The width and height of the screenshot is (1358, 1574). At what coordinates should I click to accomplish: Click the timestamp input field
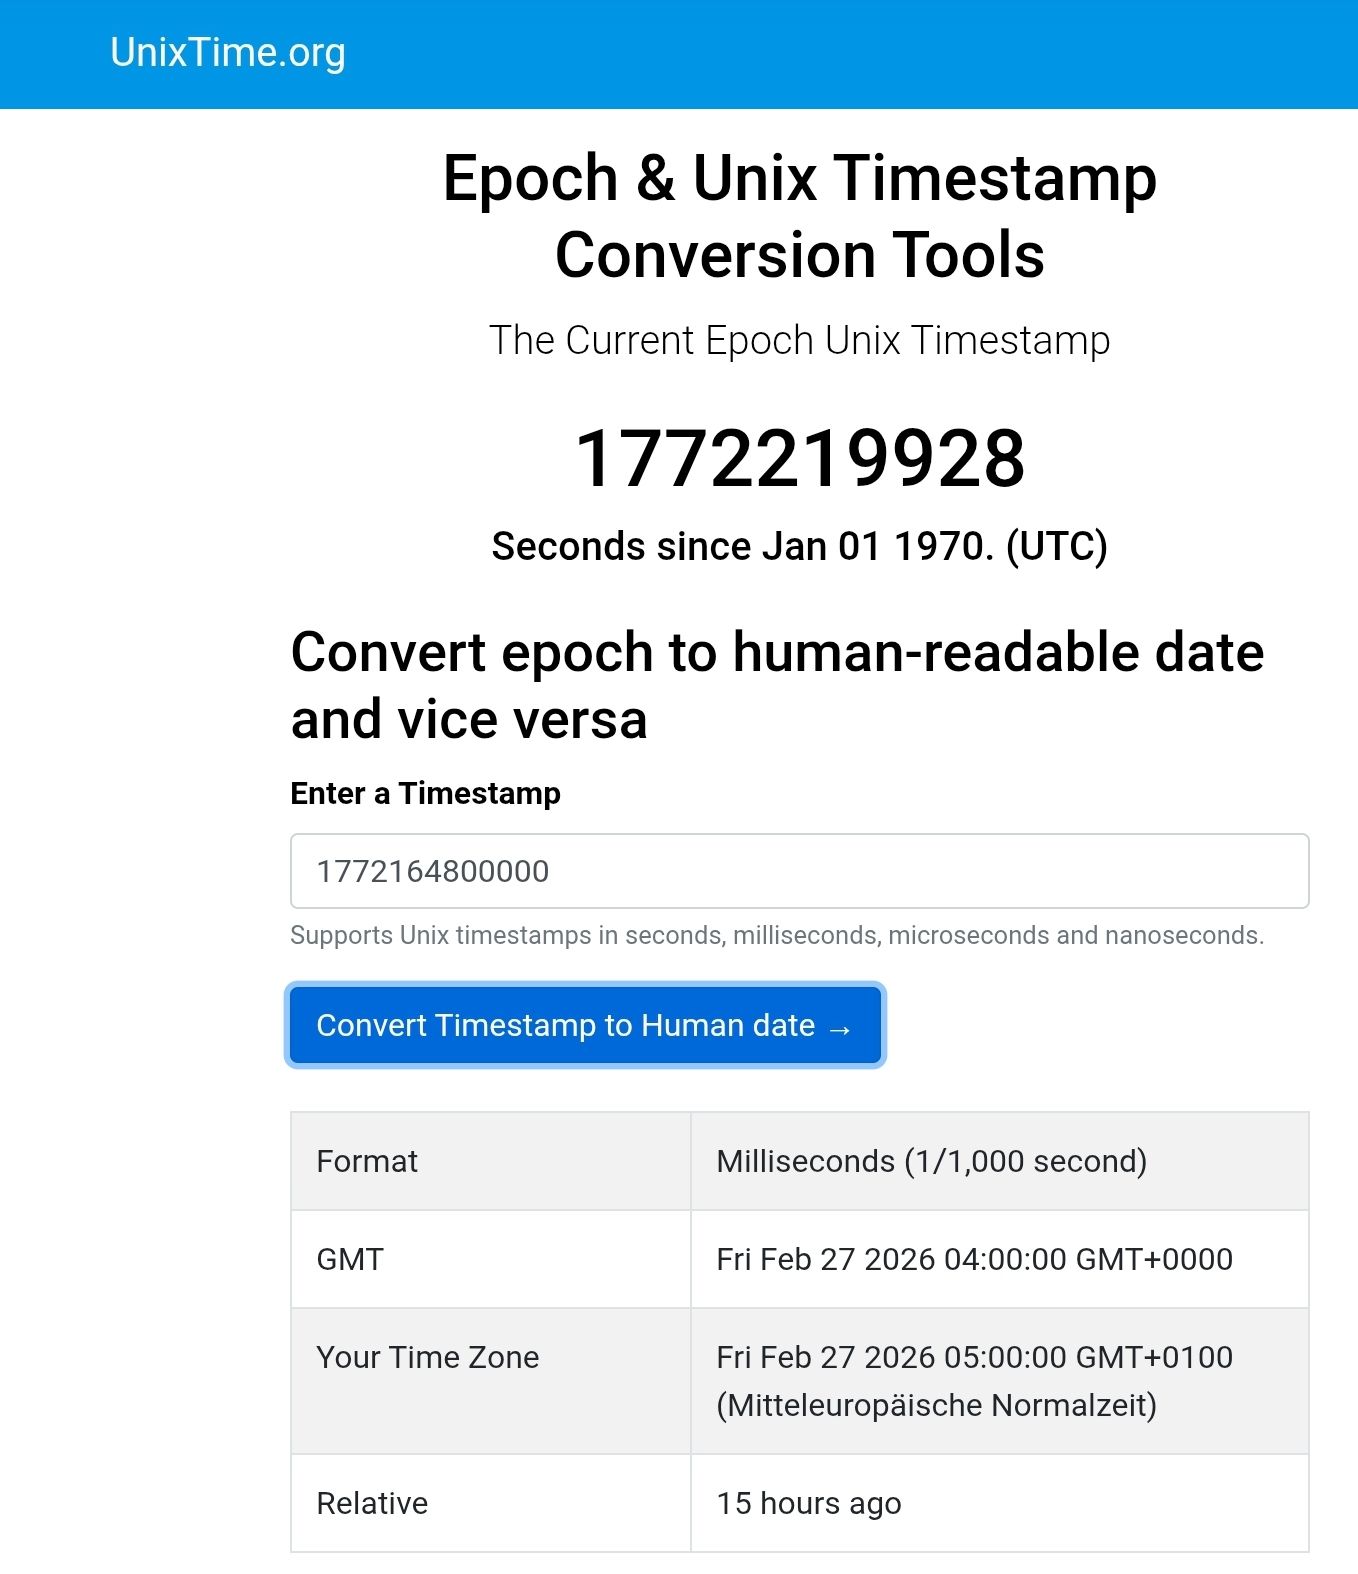798,871
